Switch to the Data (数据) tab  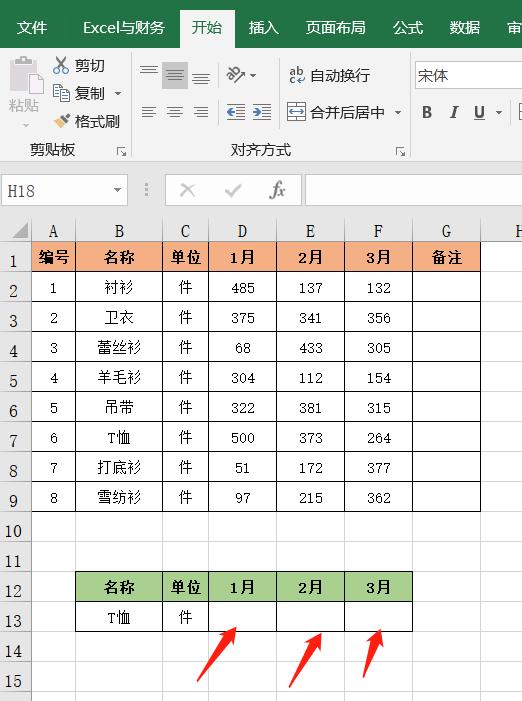pyautogui.click(x=464, y=28)
